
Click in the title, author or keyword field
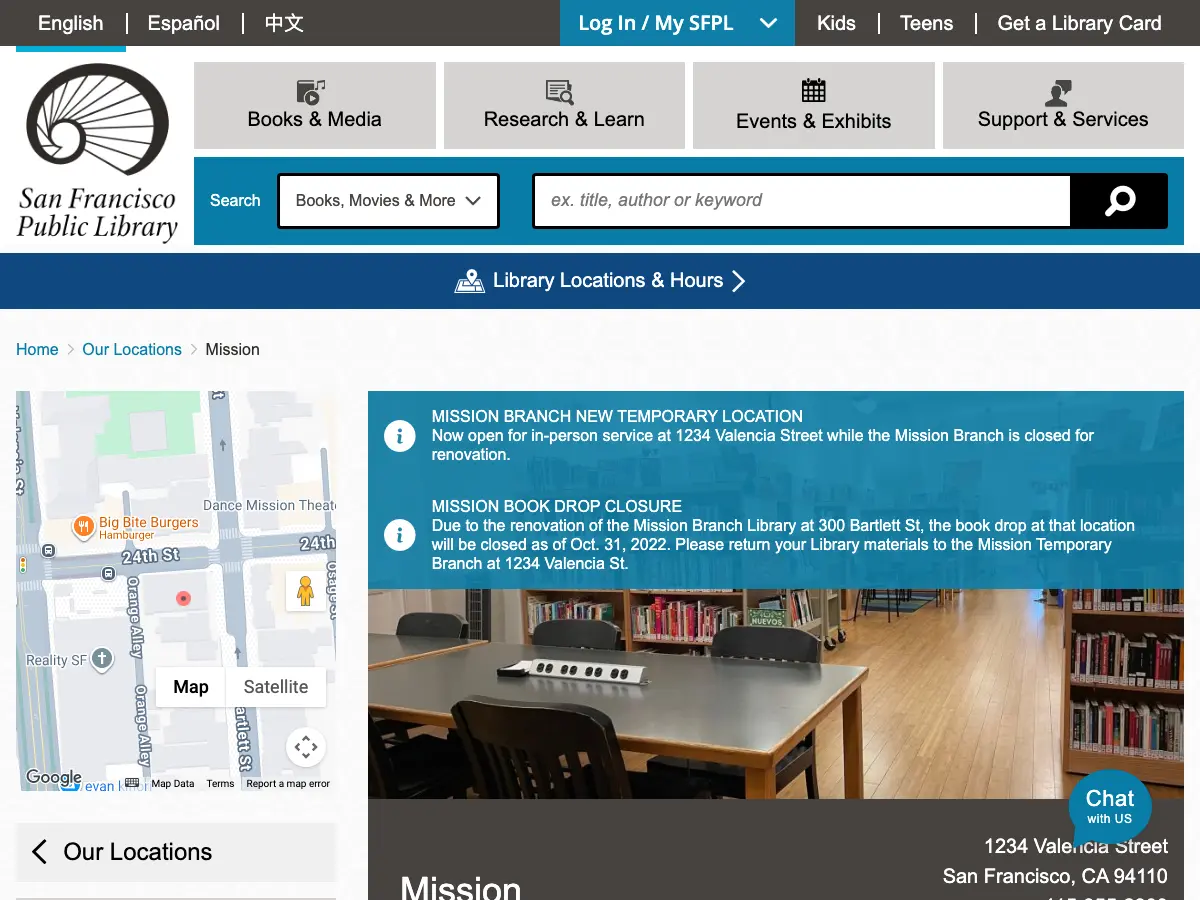(x=802, y=201)
